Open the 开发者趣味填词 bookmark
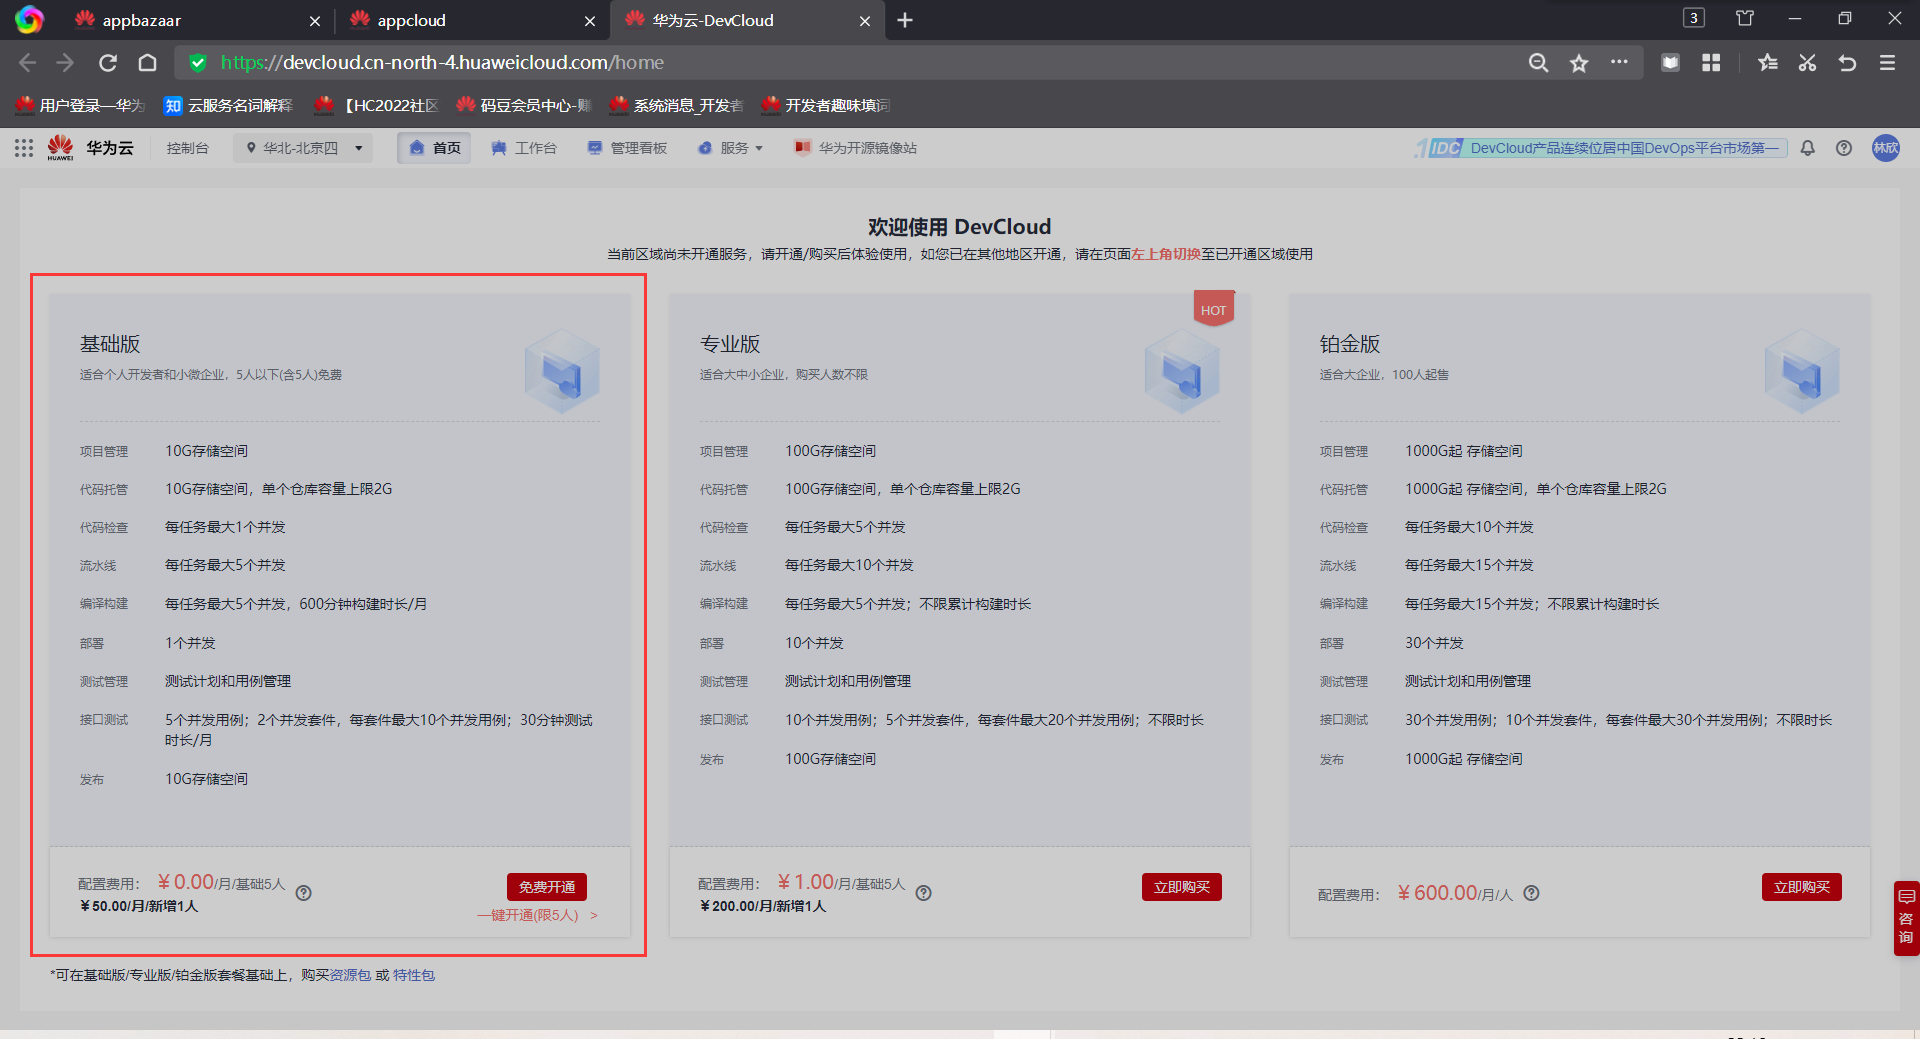 click(827, 105)
